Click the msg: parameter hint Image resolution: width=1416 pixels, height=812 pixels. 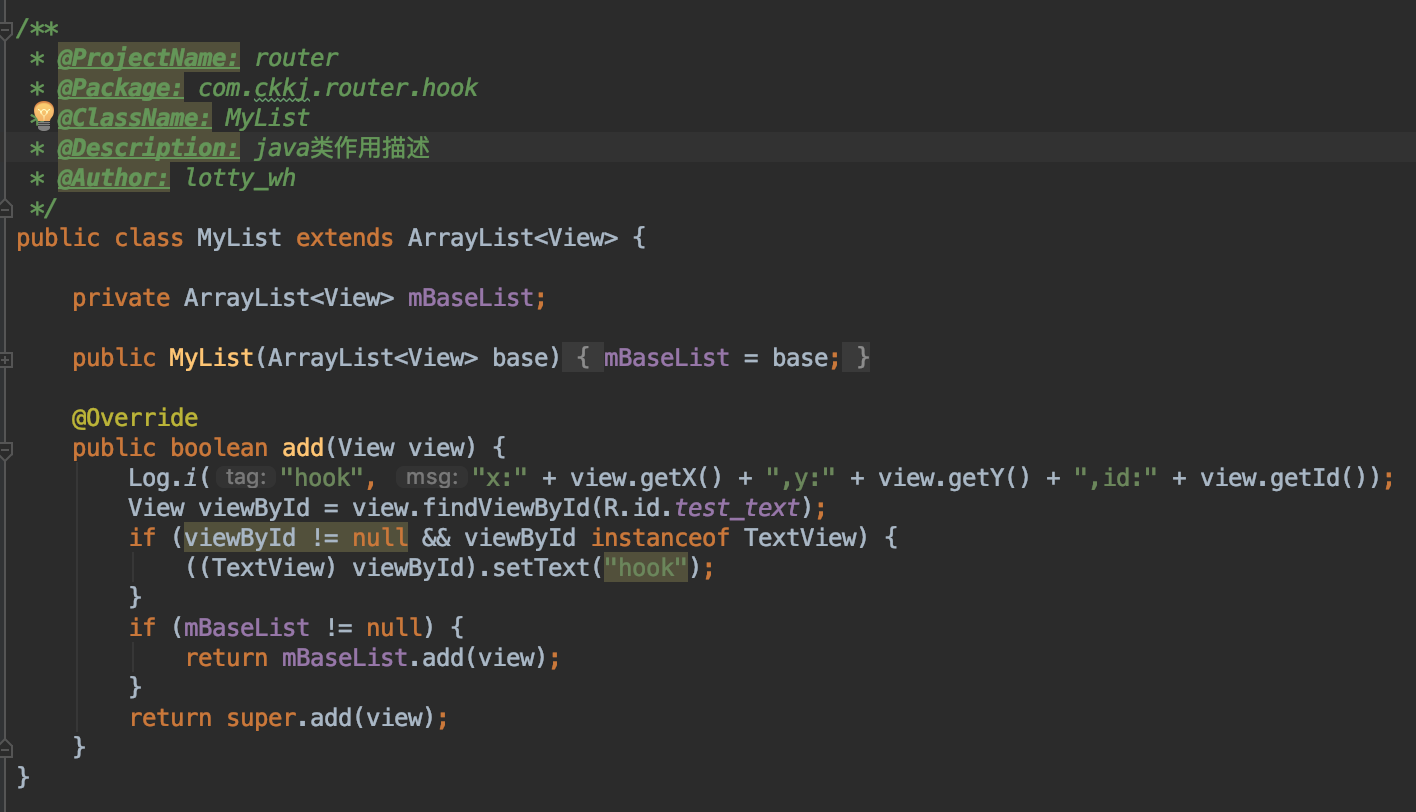point(431,478)
